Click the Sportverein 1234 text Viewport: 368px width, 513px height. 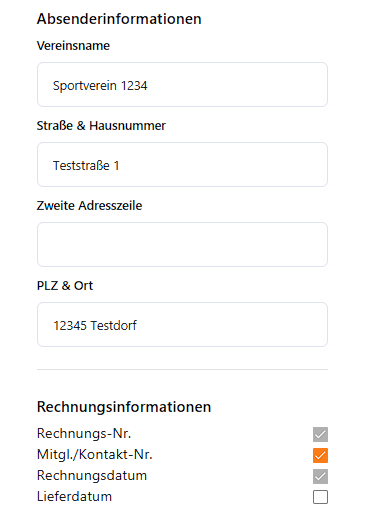click(100, 86)
